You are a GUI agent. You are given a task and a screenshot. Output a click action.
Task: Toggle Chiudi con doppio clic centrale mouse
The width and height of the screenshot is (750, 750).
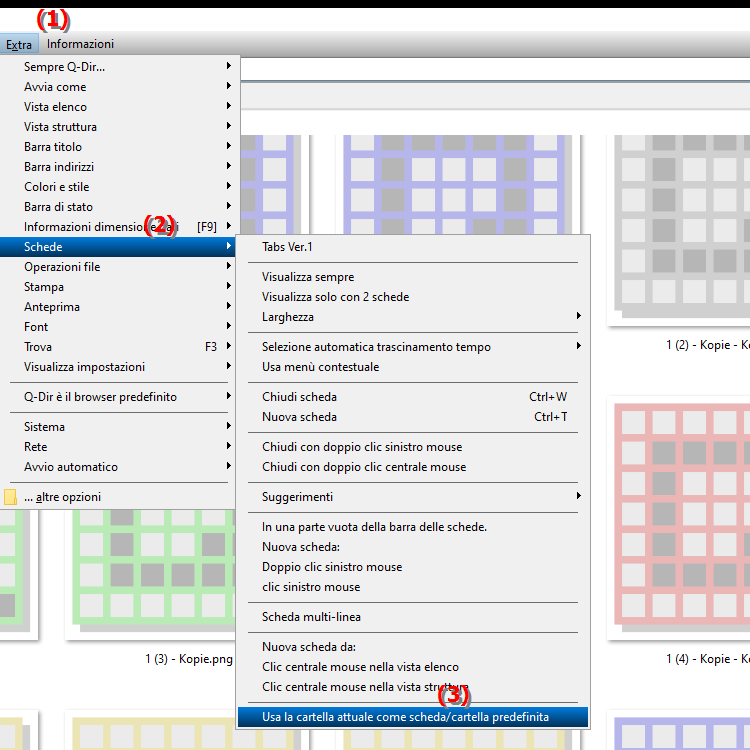pyautogui.click(x=413, y=467)
